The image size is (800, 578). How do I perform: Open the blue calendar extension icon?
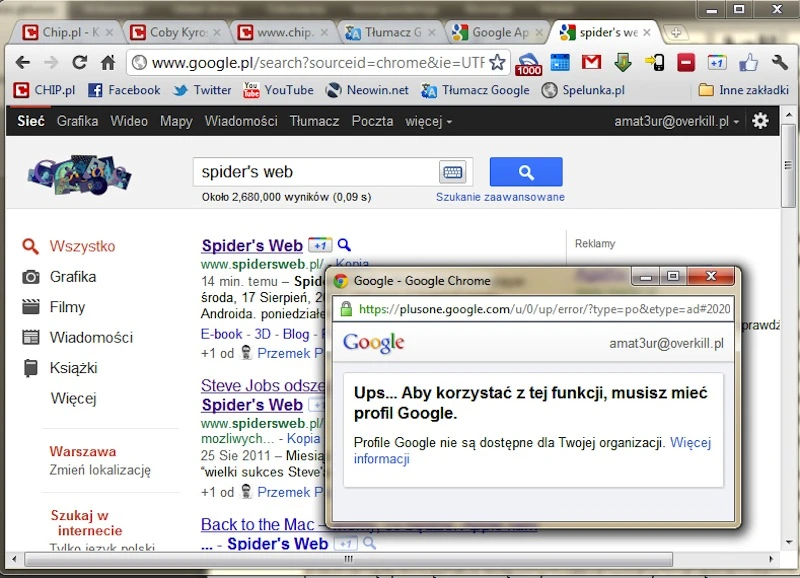[560, 62]
